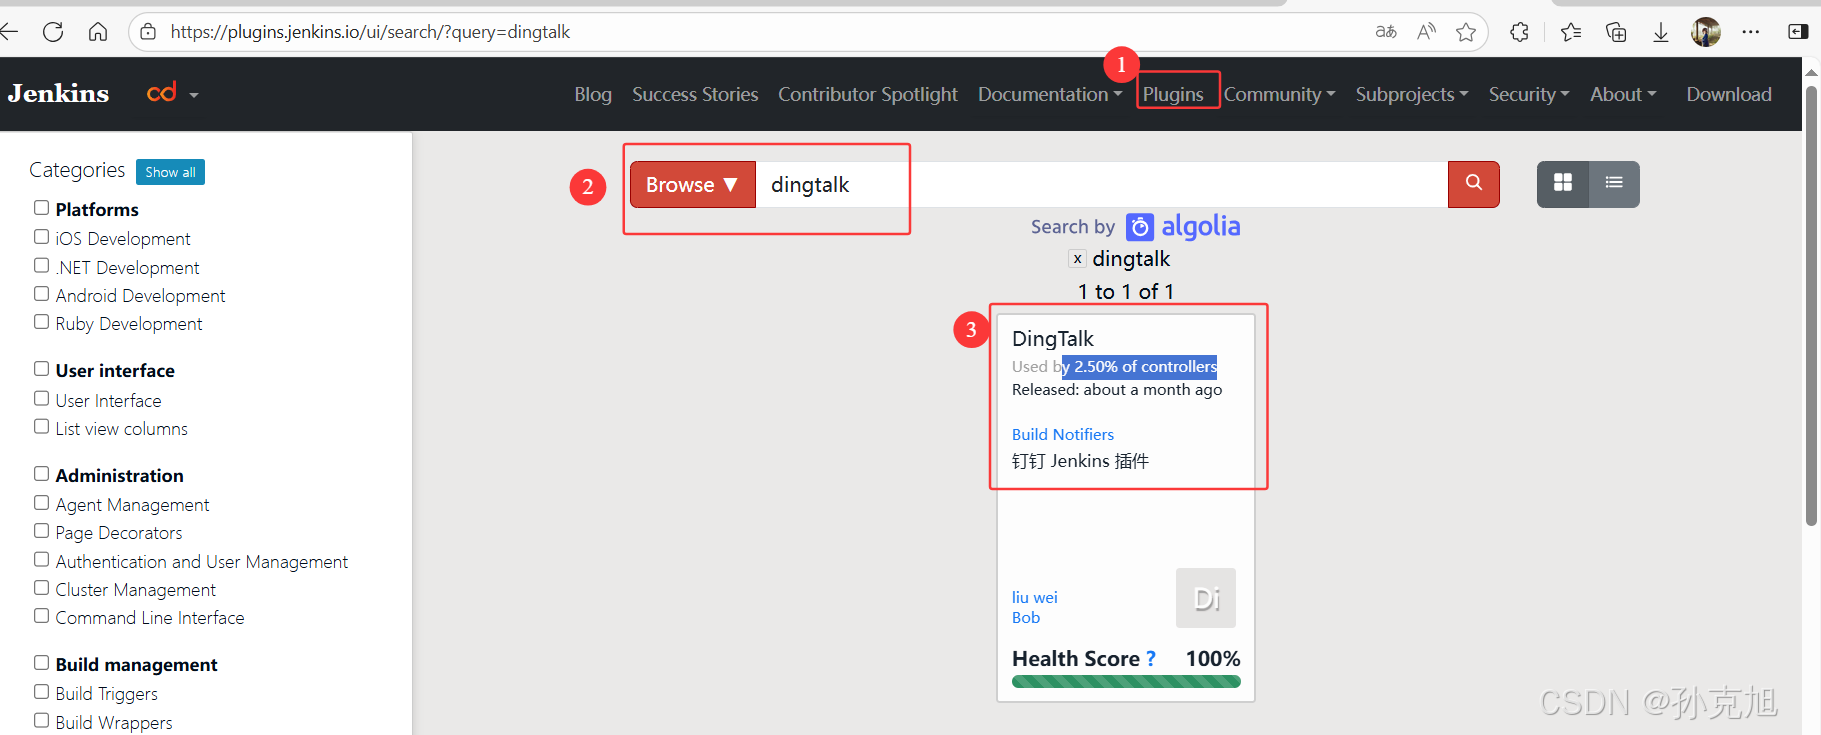Open the Subprojects dropdown menu
The height and width of the screenshot is (735, 1821).
click(x=1412, y=94)
